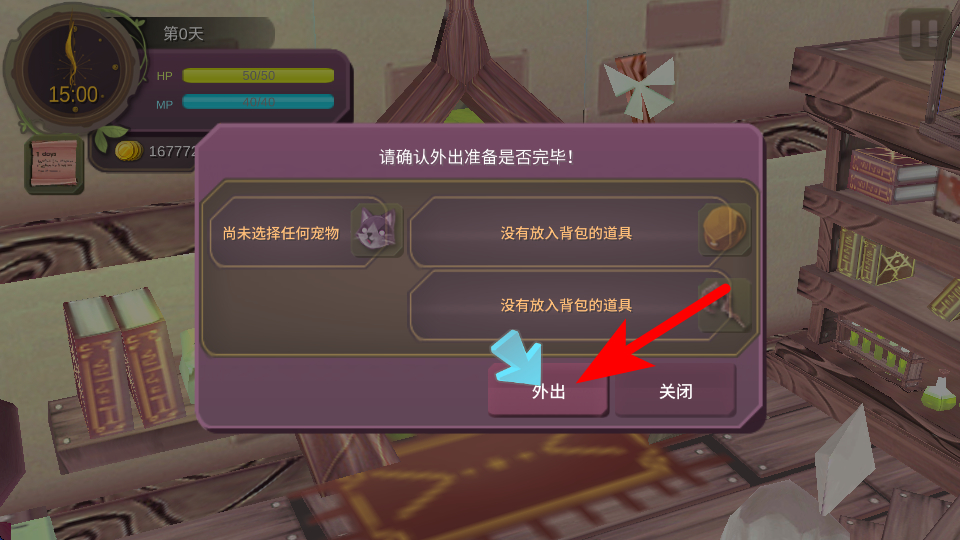960x540 pixels.
Task: Click the 关闭 close button
Action: pyautogui.click(x=675, y=391)
